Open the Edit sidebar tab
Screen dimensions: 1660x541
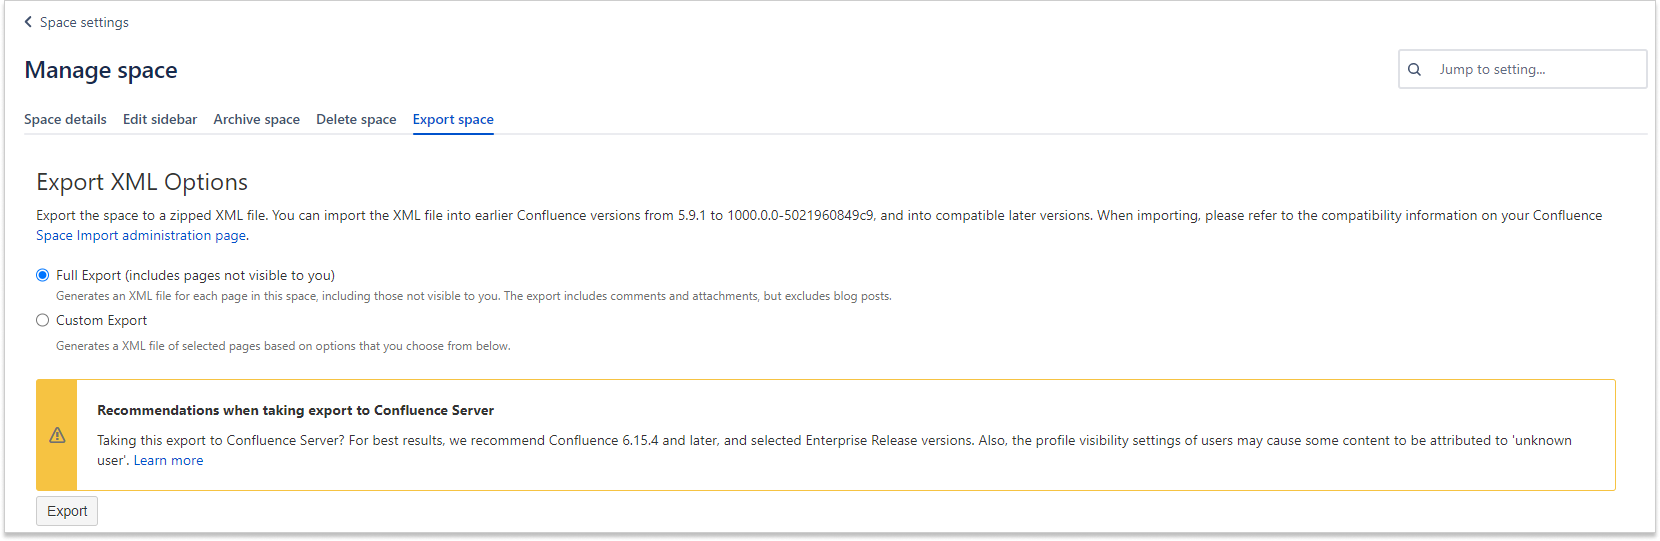[x=160, y=119]
